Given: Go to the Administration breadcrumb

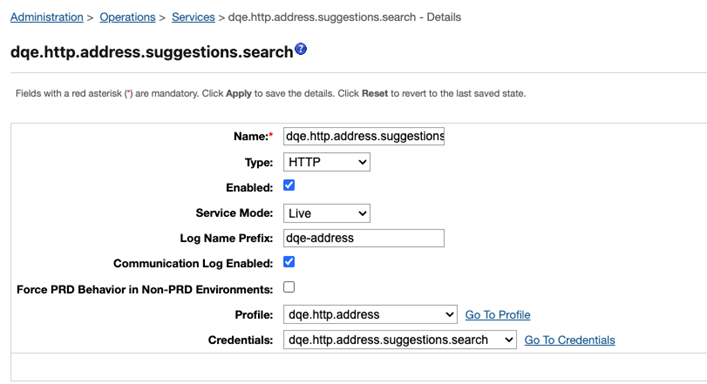Looking at the screenshot, I should point(47,17).
